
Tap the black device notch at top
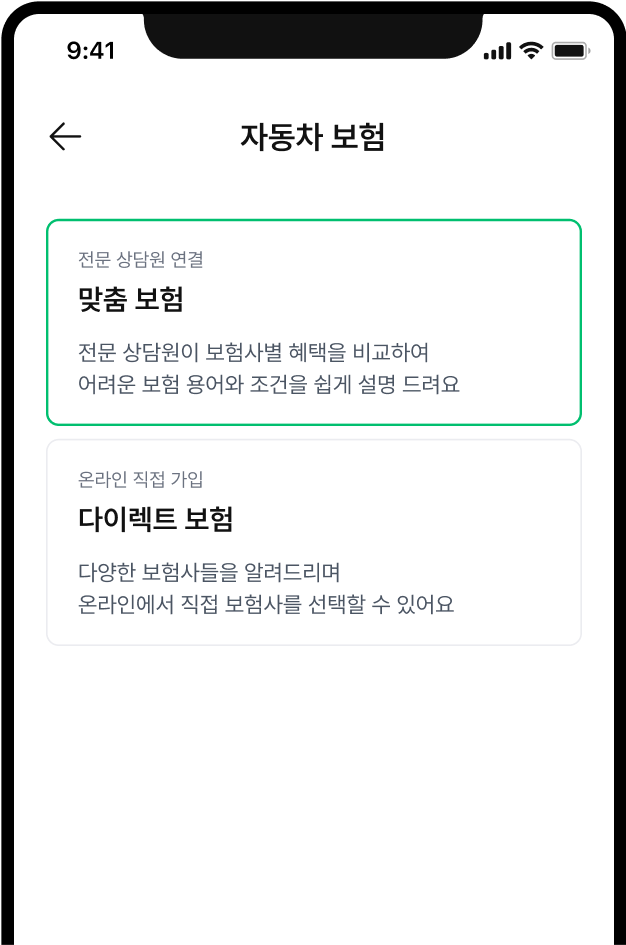click(x=313, y=30)
